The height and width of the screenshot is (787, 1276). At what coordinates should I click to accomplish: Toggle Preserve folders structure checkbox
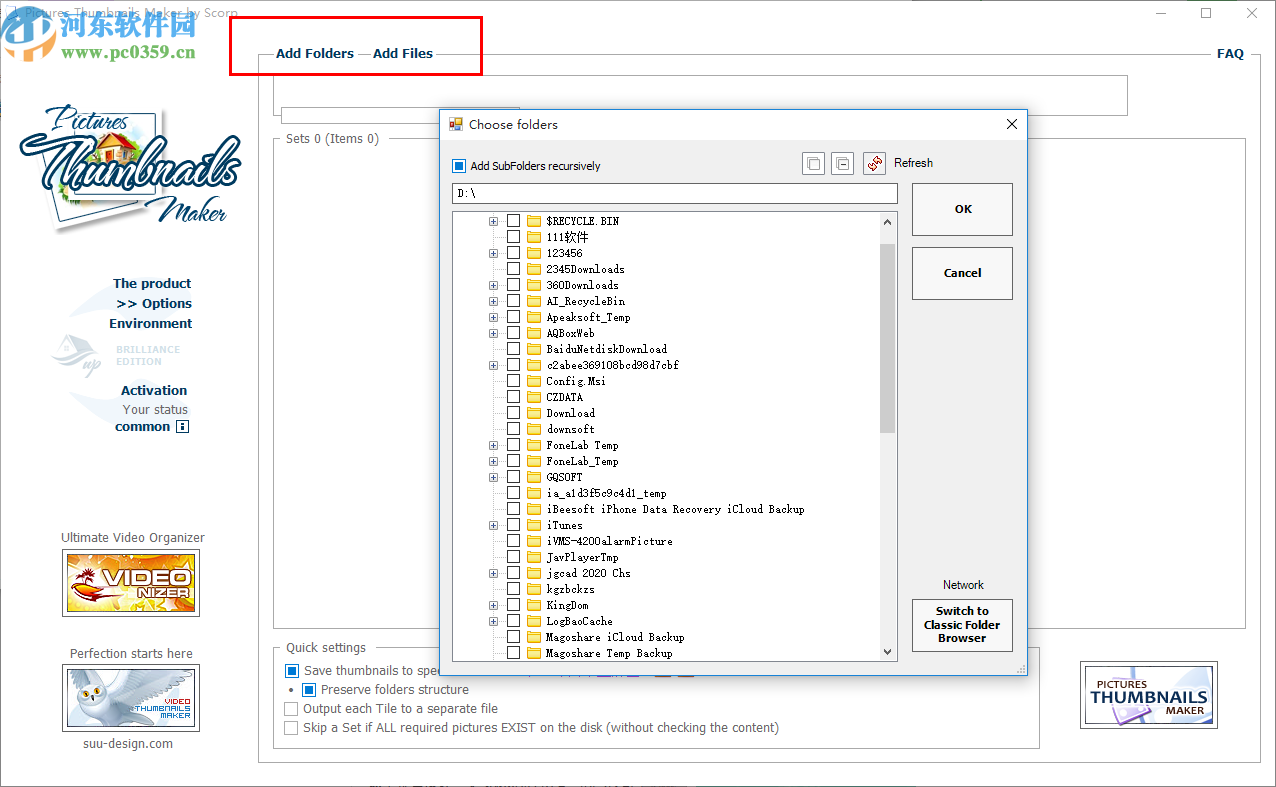click(309, 690)
